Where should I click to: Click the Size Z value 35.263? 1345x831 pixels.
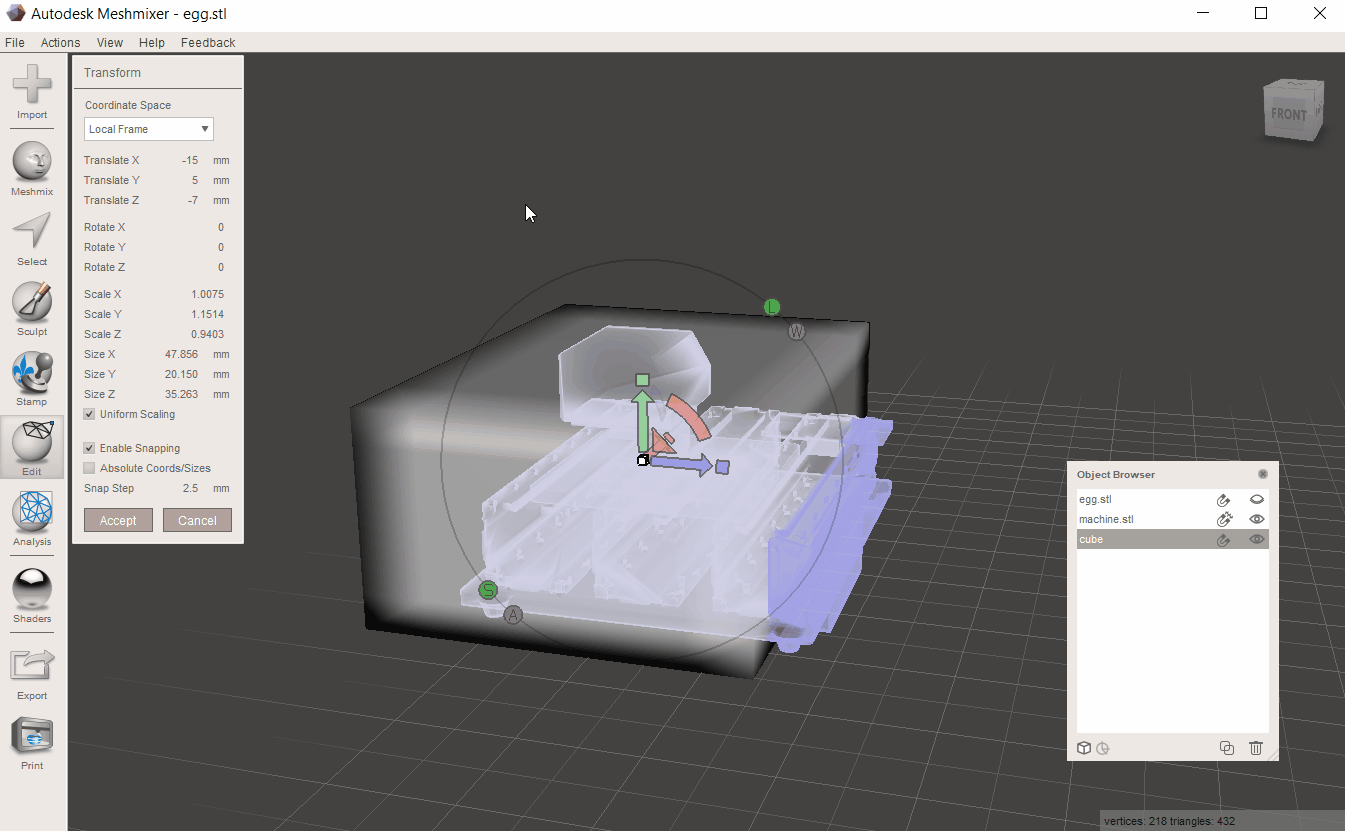point(182,395)
